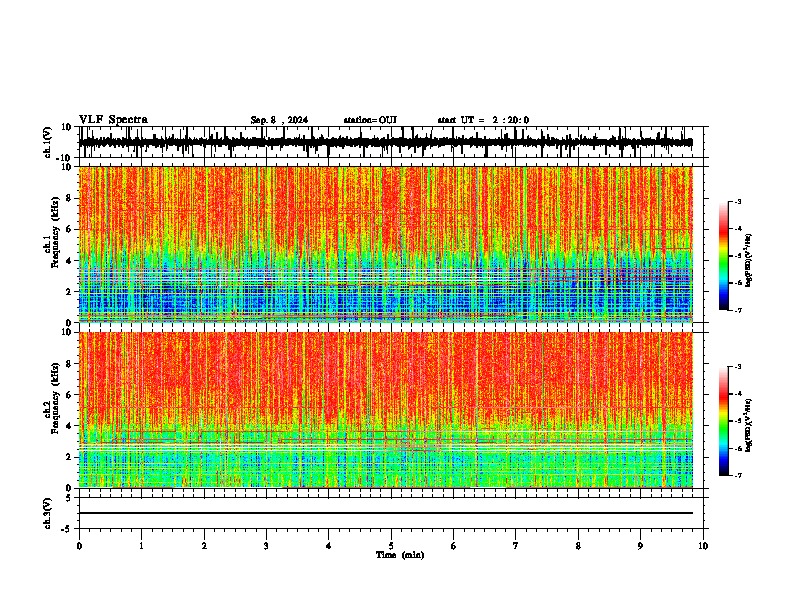Click the ch.1 spectrogram plot
This screenshot has width=792, height=612.
coord(385,244)
